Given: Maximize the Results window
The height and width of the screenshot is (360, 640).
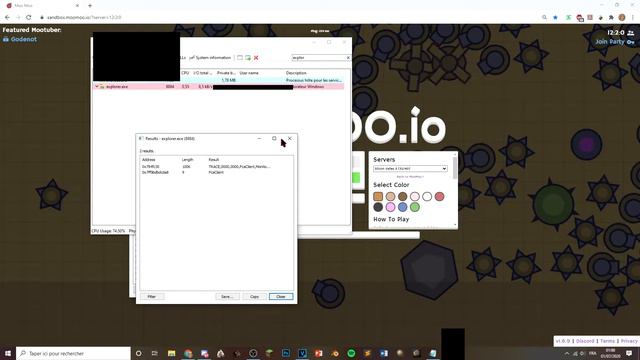Looking at the screenshot, I should pyautogui.click(x=274, y=138).
